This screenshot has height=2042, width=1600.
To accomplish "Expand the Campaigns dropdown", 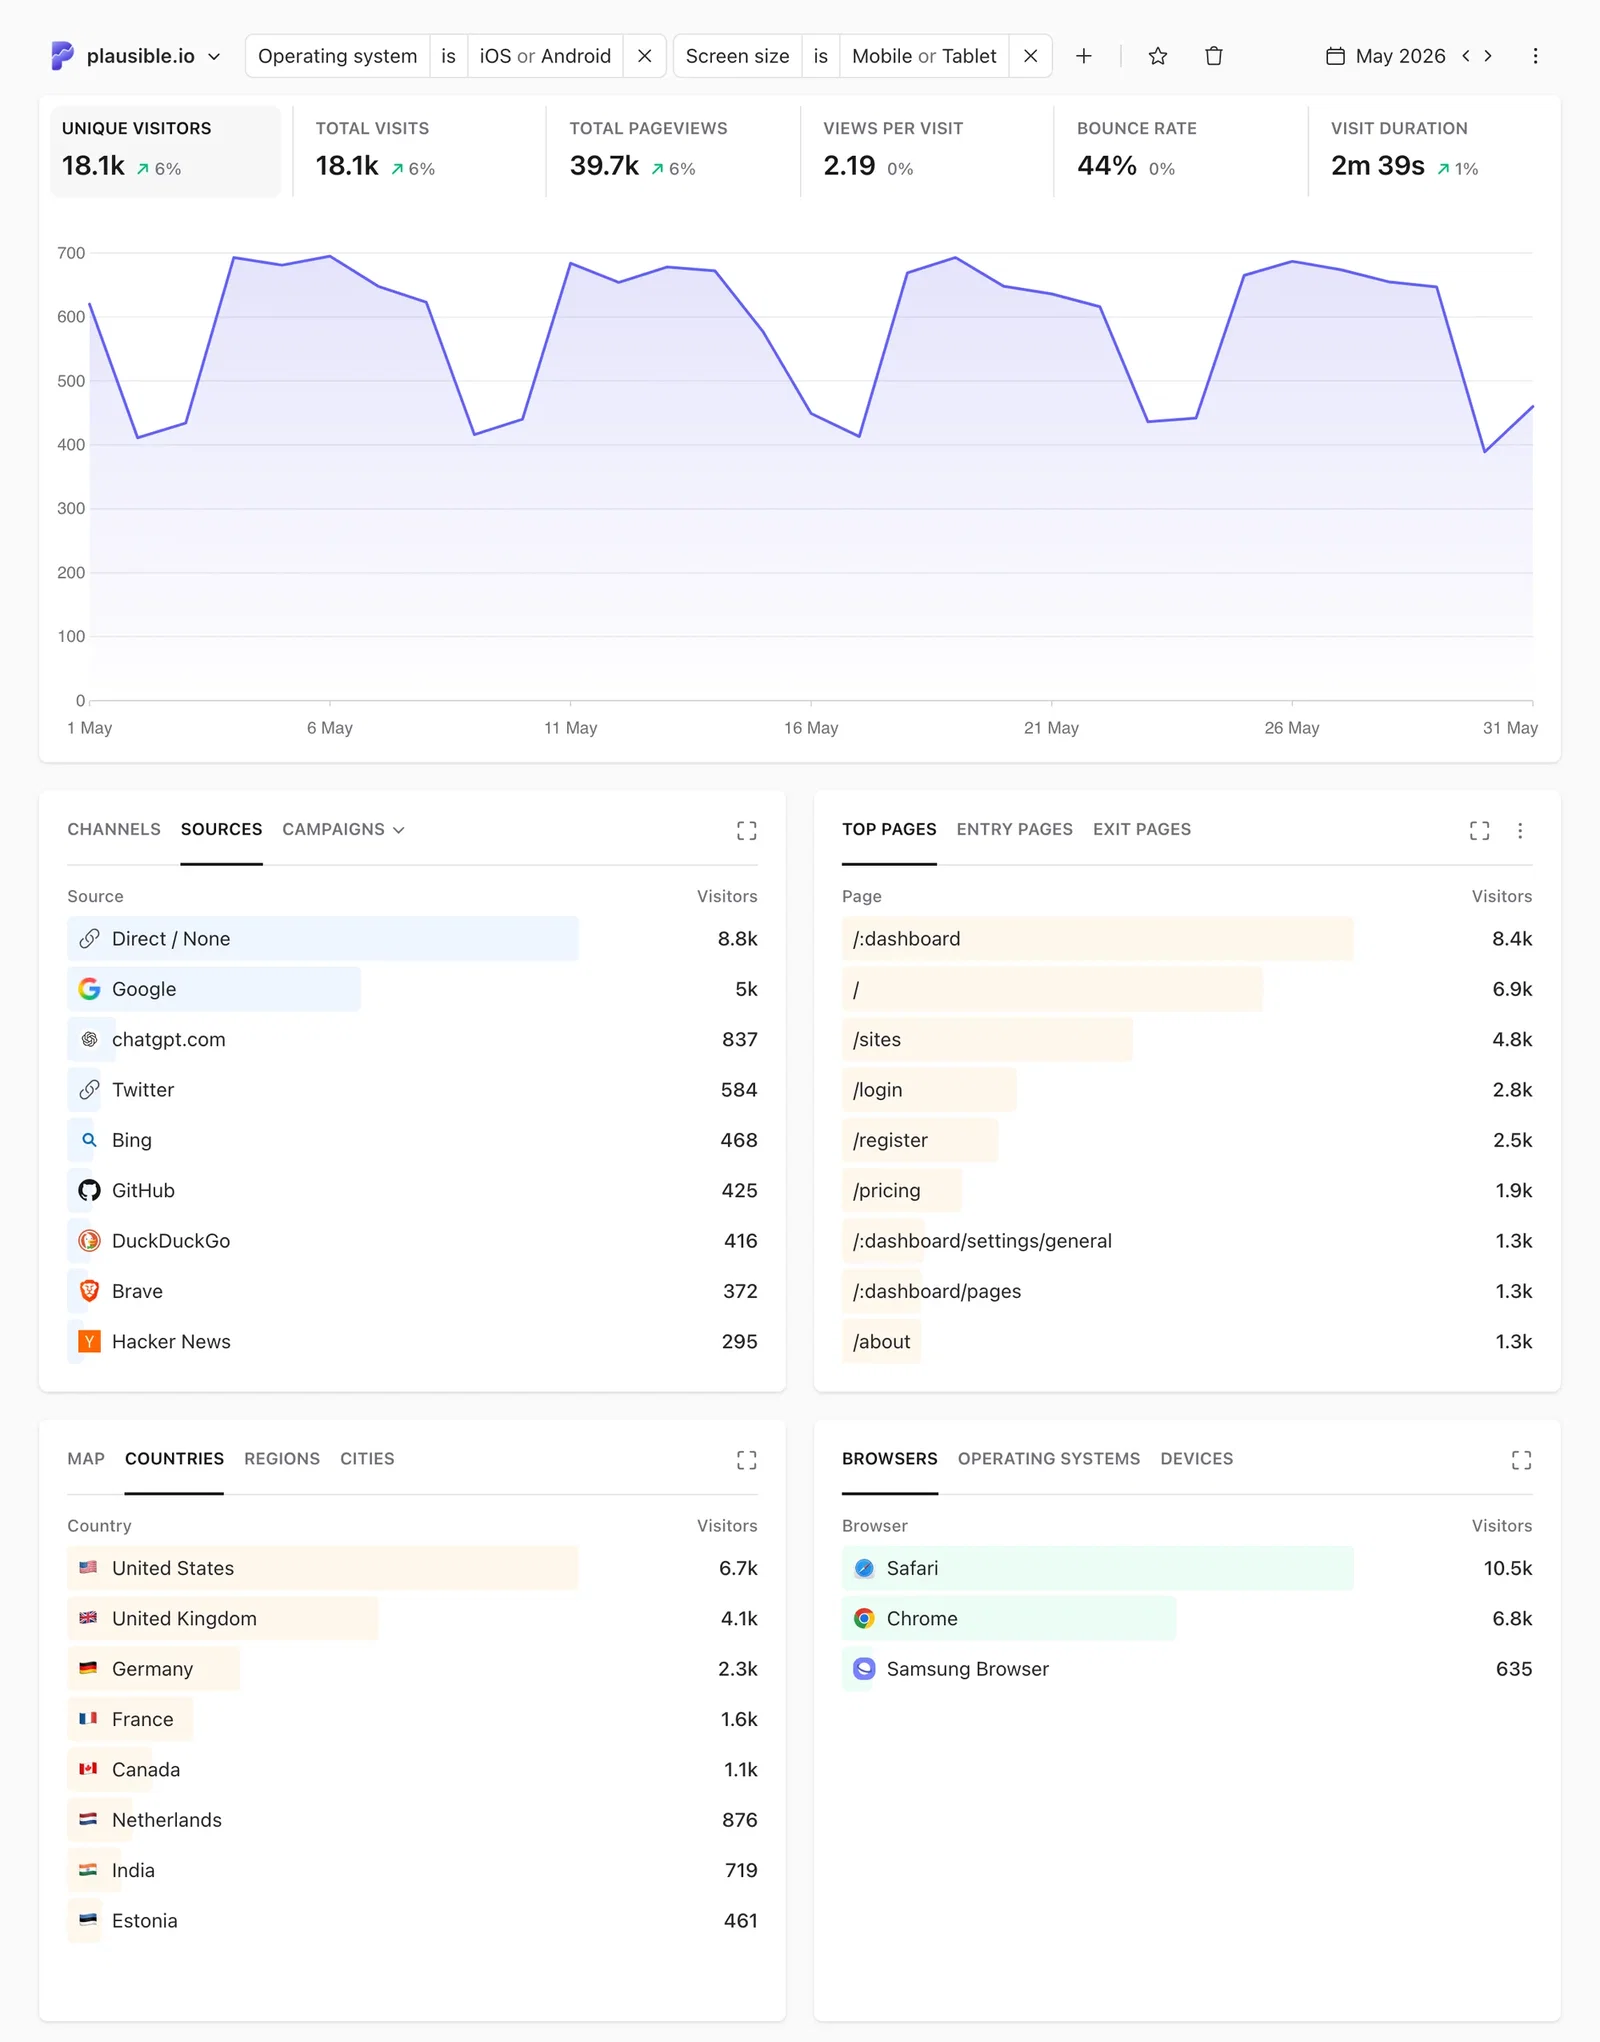I will click(x=343, y=829).
